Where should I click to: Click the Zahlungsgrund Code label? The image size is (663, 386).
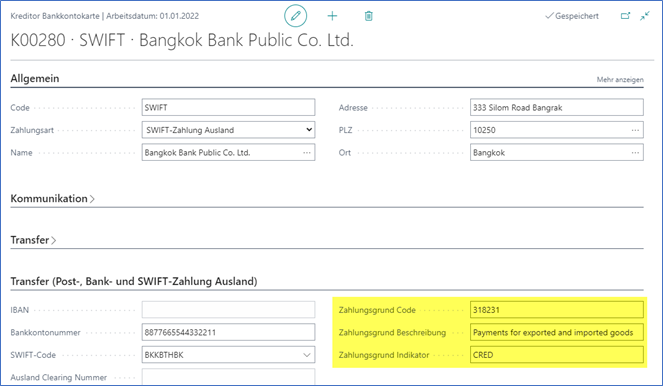[x=377, y=310]
